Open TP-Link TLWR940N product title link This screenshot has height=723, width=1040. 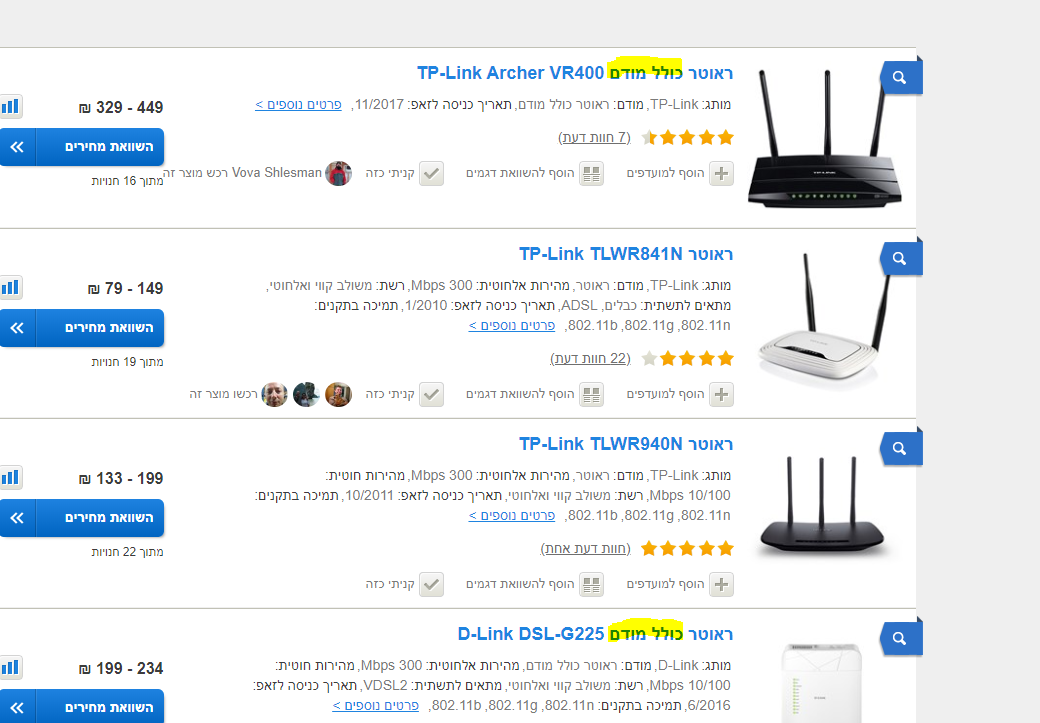(625, 444)
